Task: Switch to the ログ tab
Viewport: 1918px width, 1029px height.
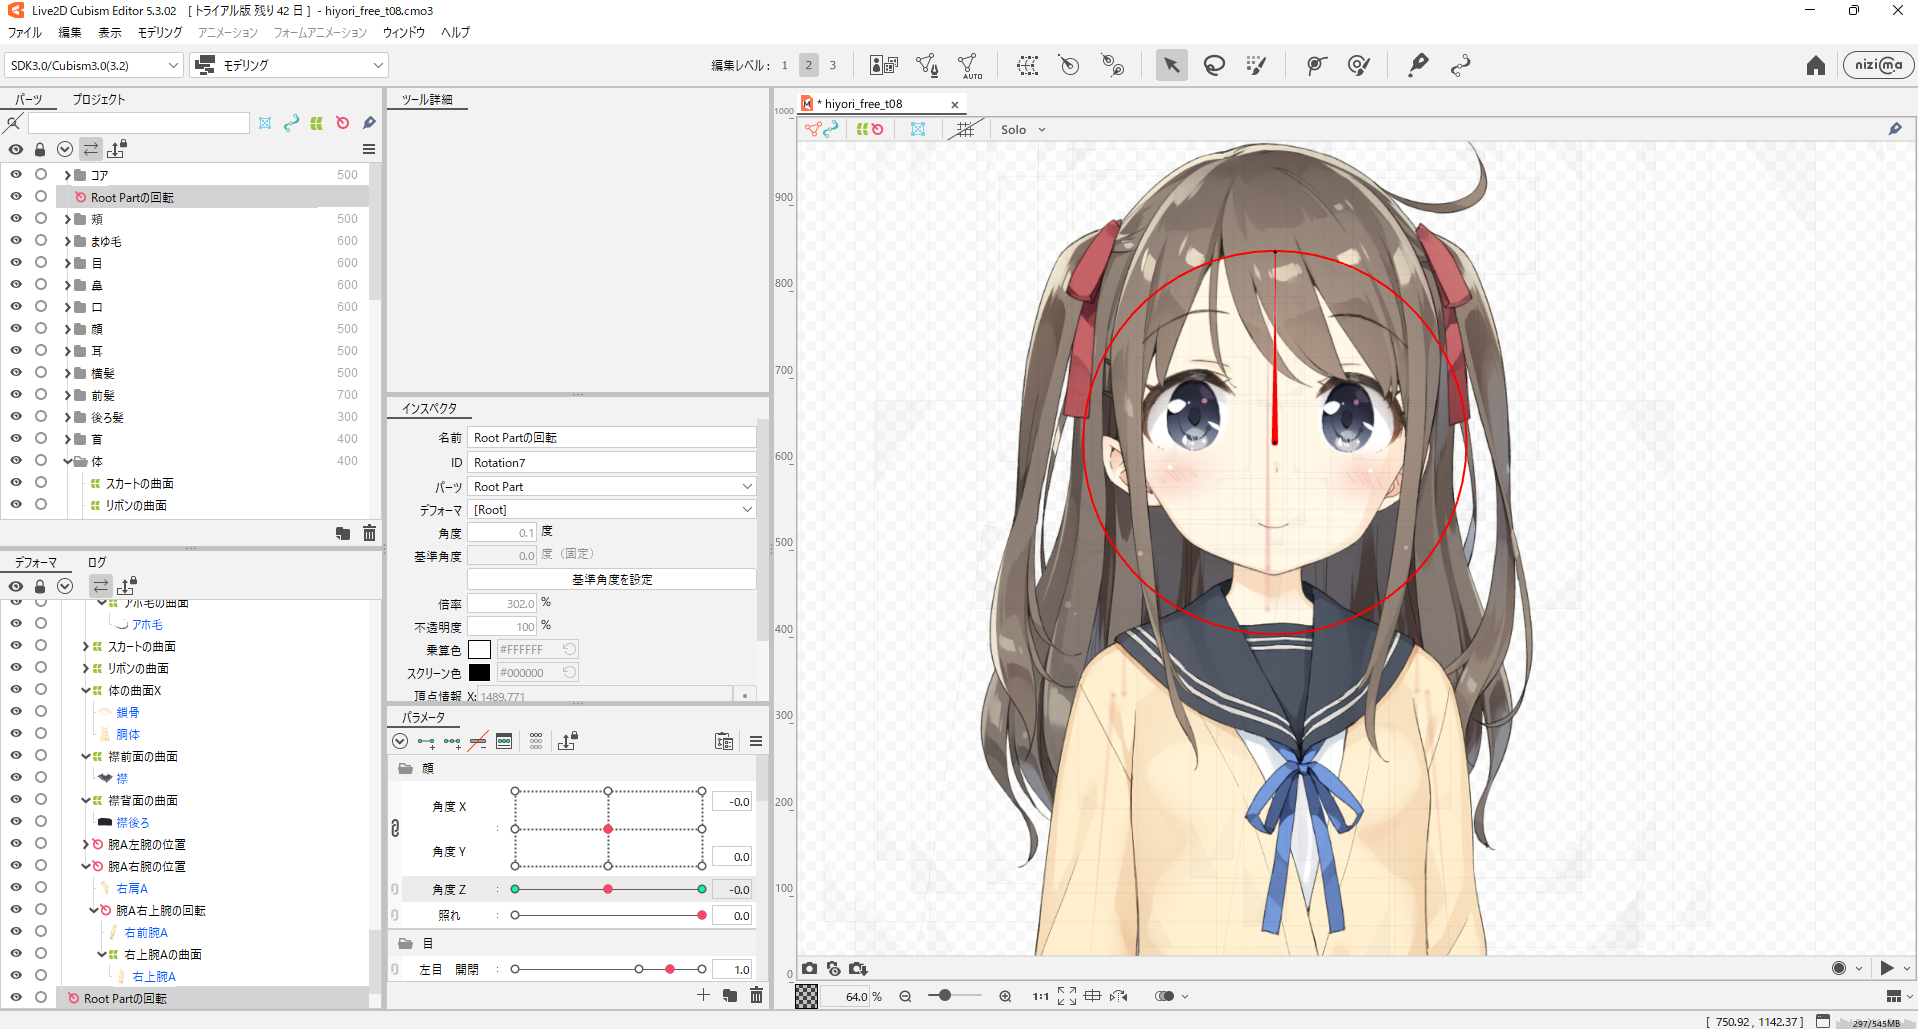Action: click(x=97, y=563)
